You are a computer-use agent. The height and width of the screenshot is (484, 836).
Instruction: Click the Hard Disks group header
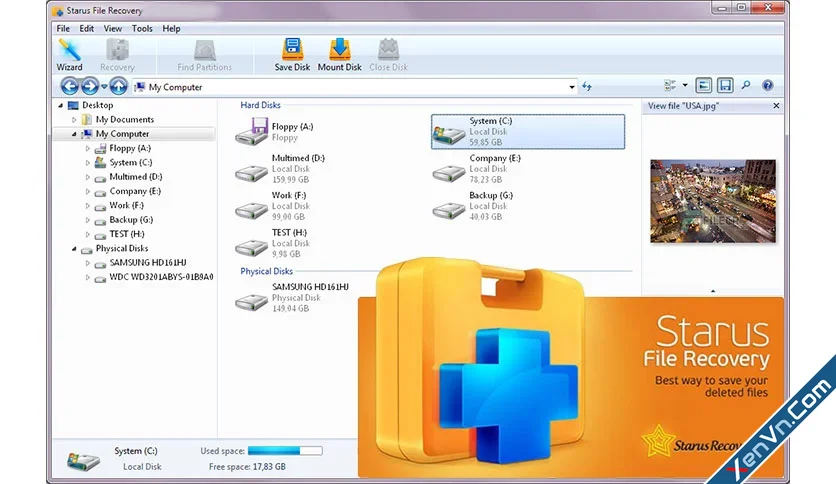tap(260, 105)
